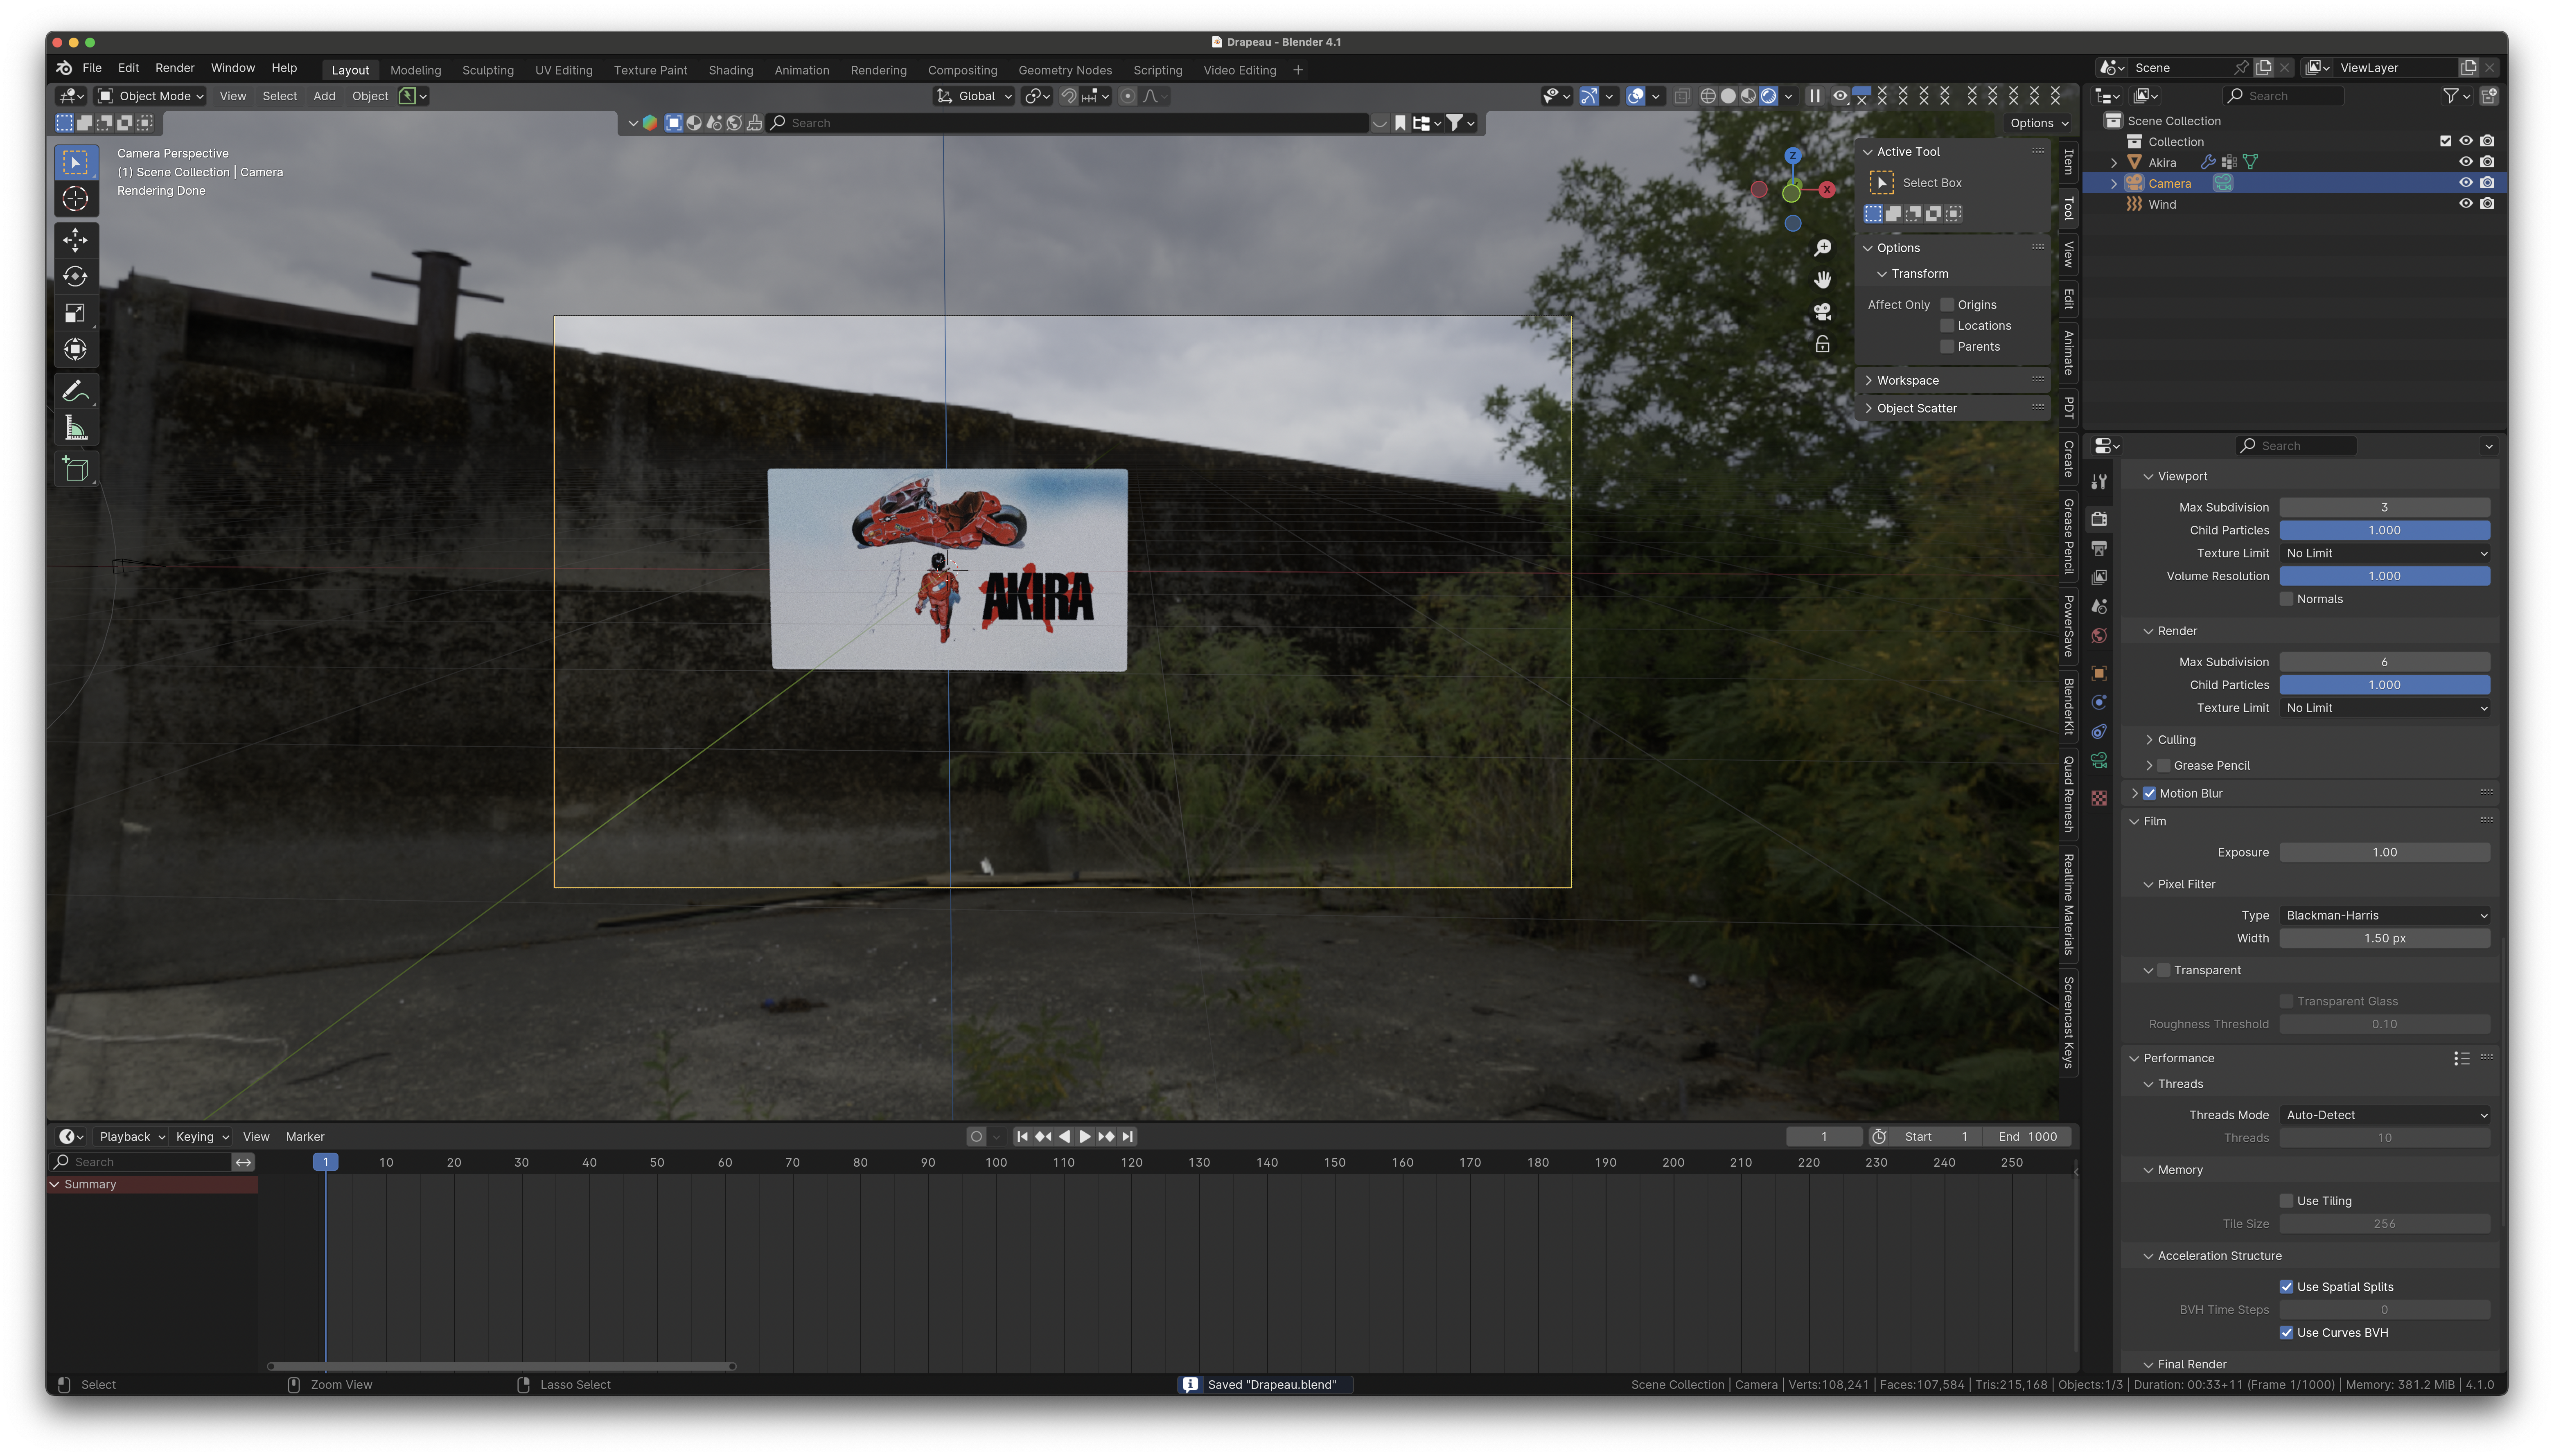Switch to rendered viewport shading
The height and width of the screenshot is (1456, 2554).
tap(1769, 96)
